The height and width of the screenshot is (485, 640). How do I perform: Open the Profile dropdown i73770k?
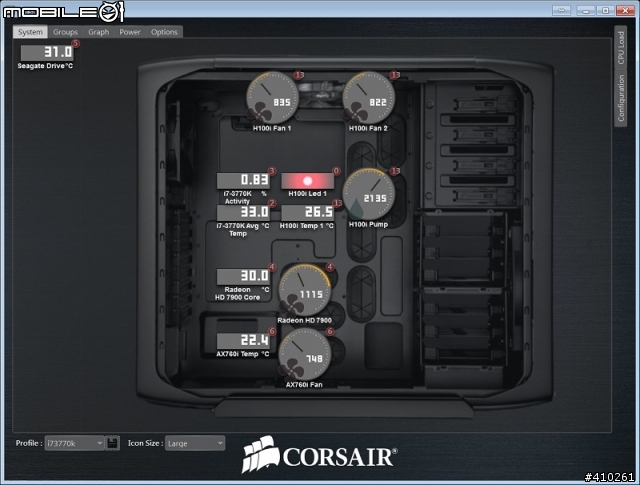coord(74,443)
